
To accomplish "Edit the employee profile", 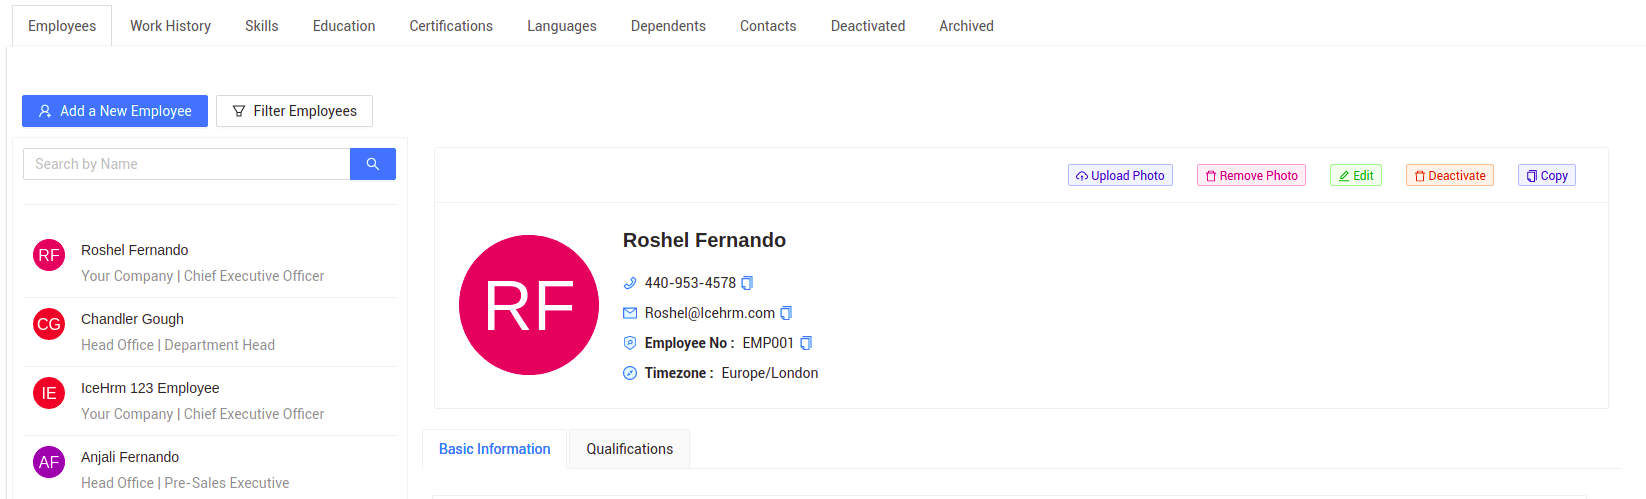I will tap(1356, 176).
